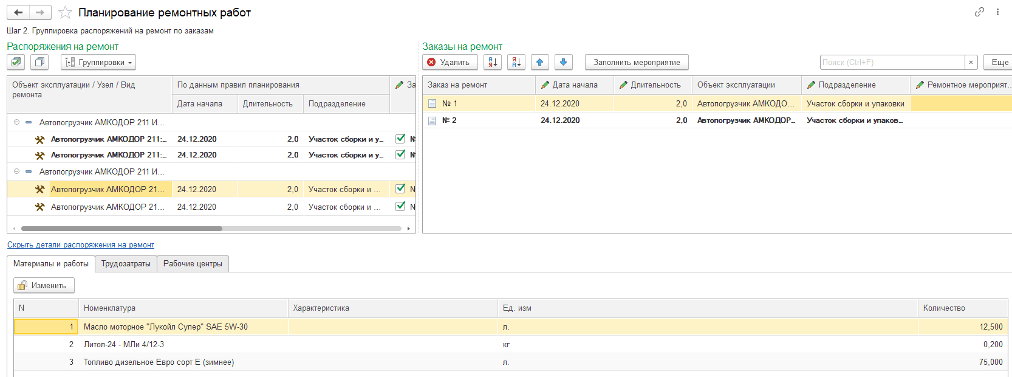Select order row № 1
The width and height of the screenshot is (1012, 377).
click(716, 103)
